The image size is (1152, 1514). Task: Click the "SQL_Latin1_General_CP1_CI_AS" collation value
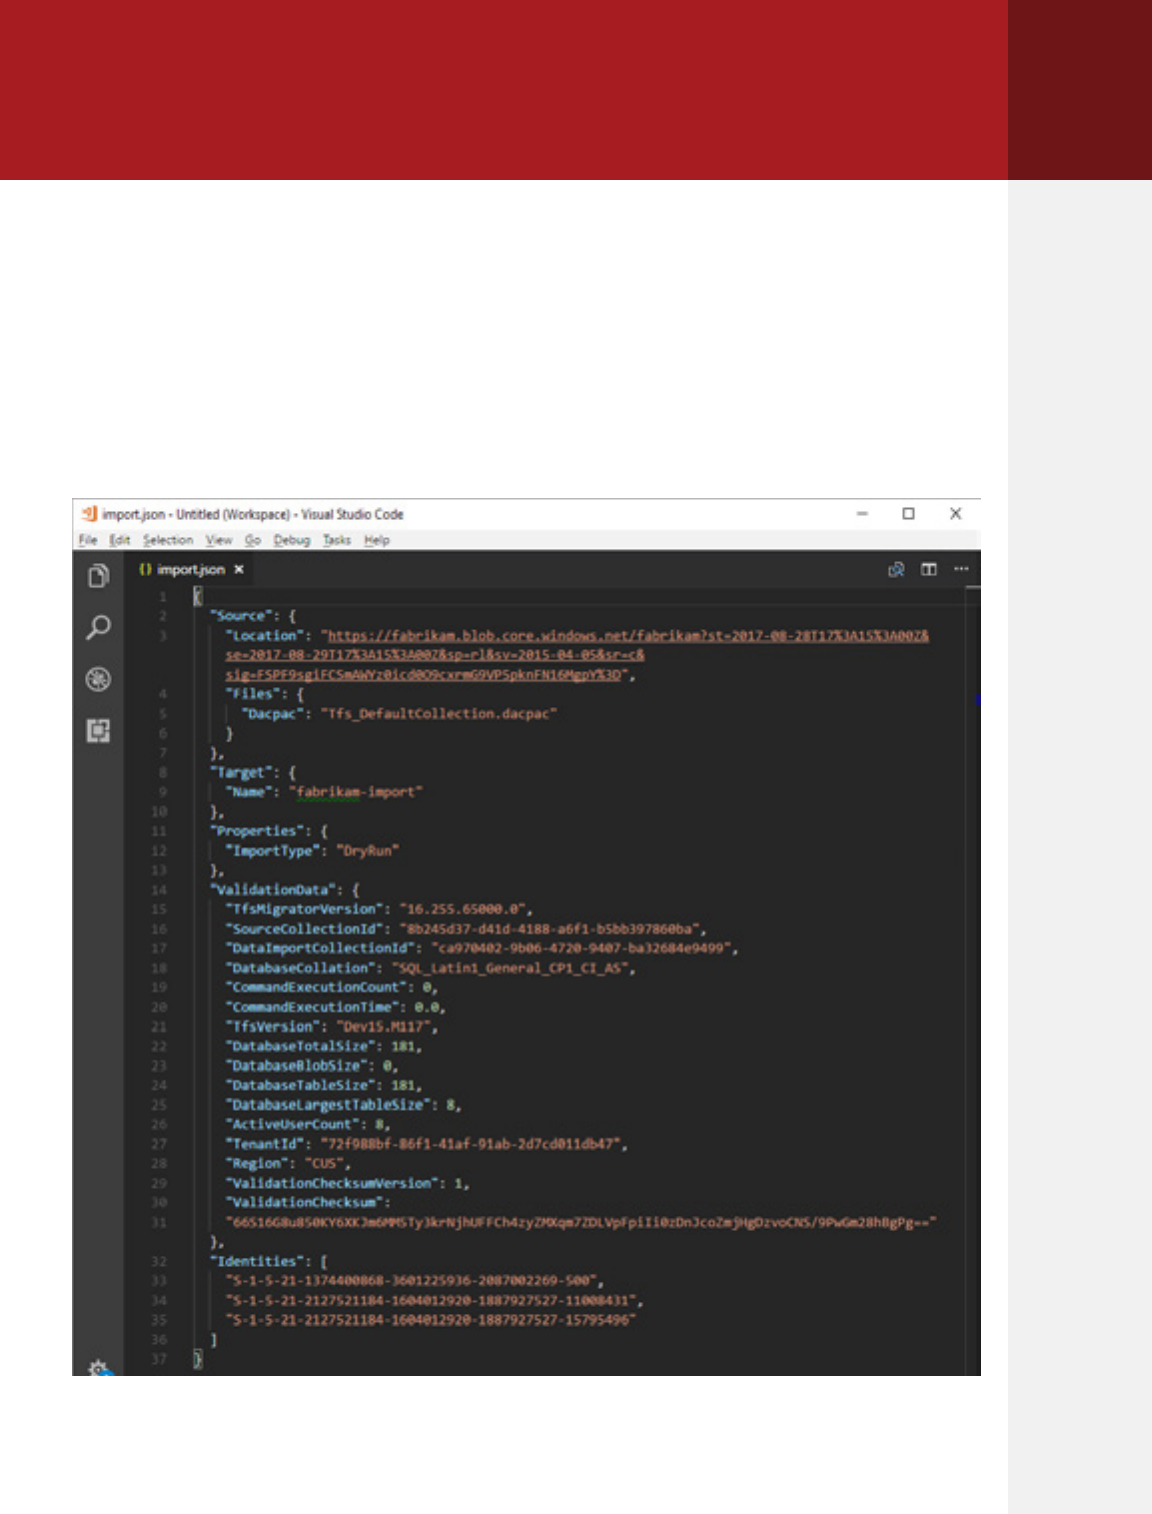pos(511,968)
